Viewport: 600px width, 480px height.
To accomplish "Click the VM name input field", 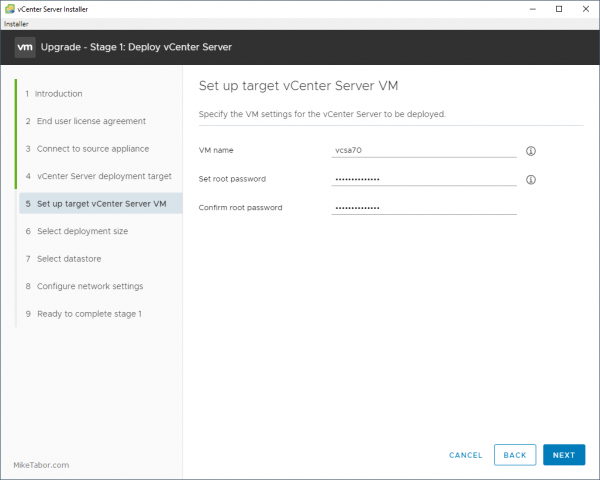I will (x=424, y=150).
